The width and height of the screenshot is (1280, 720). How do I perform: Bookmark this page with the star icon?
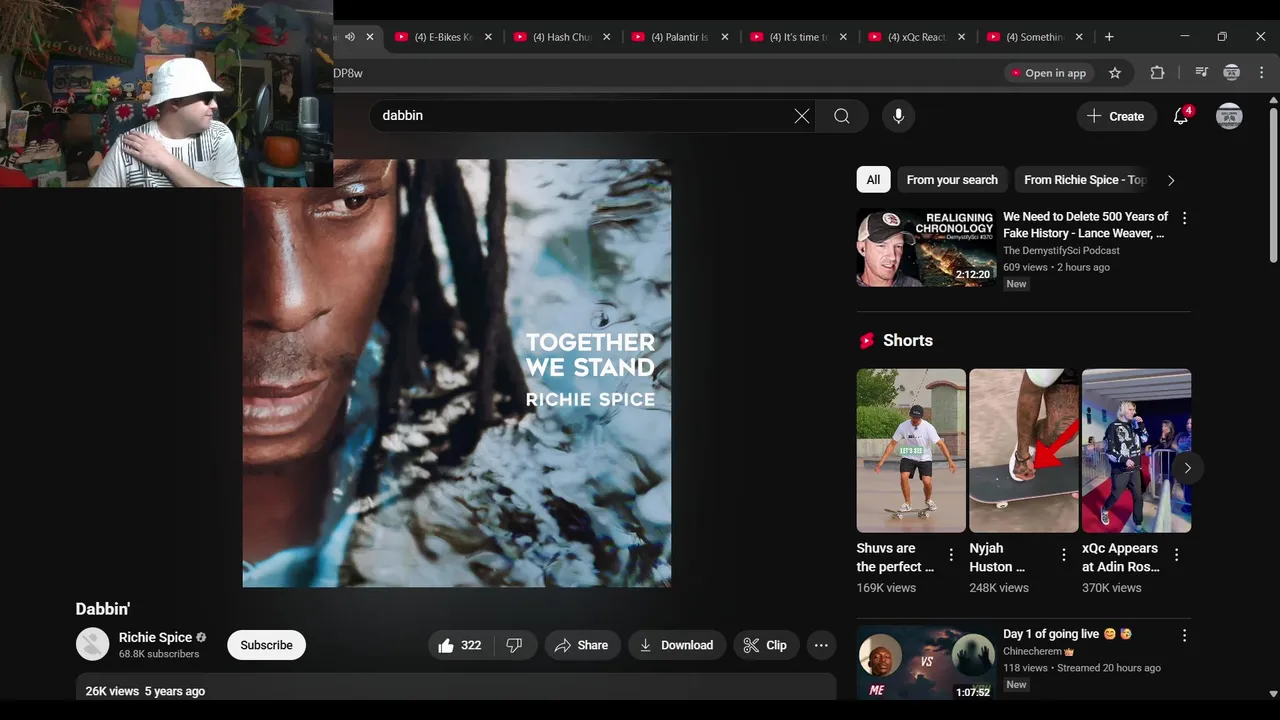pos(1115,73)
